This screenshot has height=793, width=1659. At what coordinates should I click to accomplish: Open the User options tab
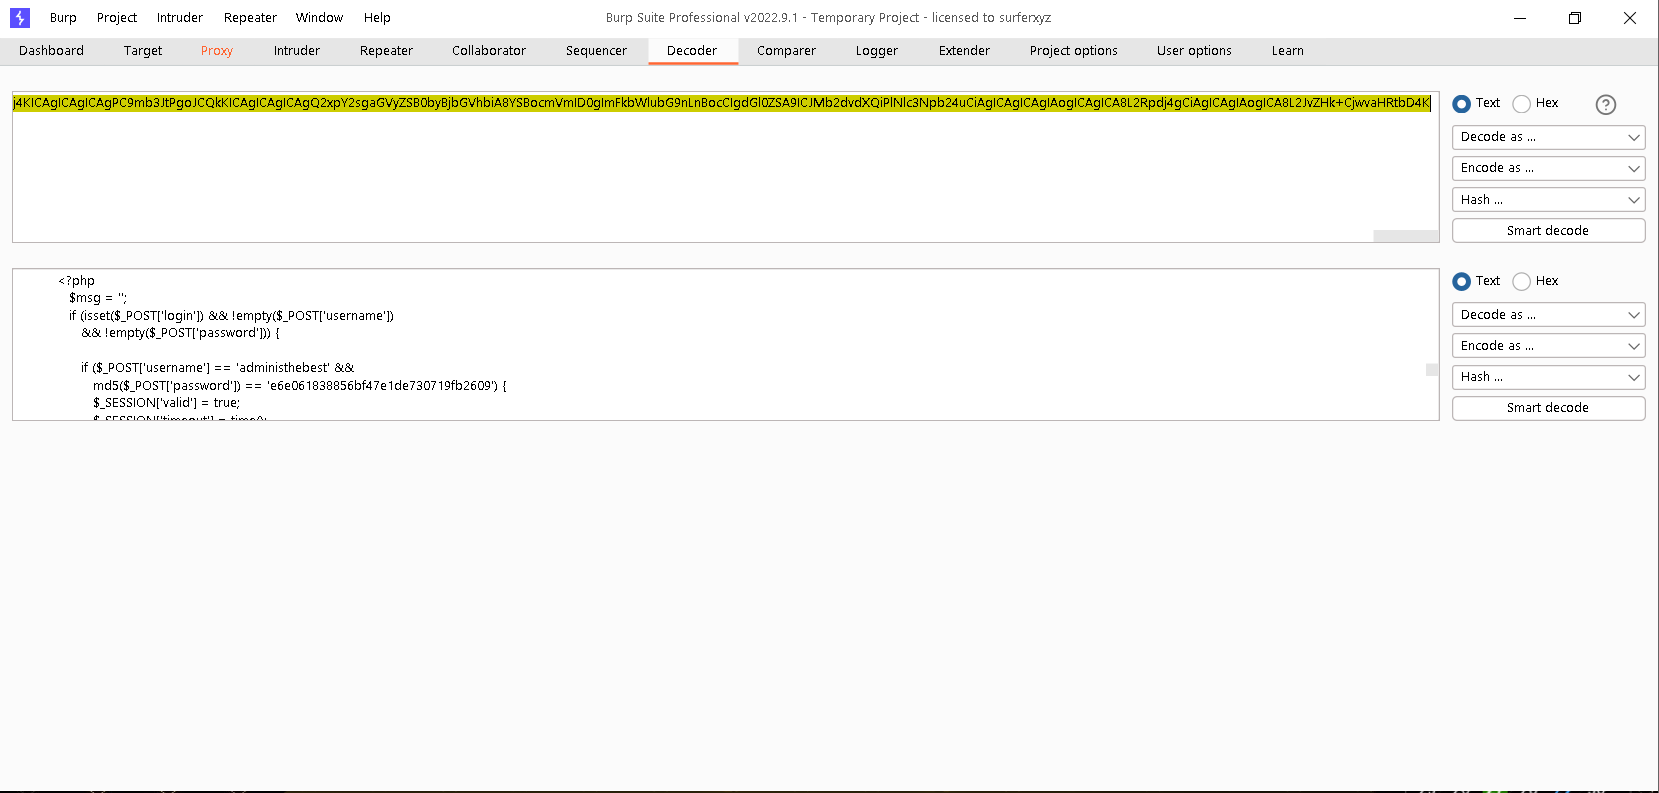coord(1194,51)
